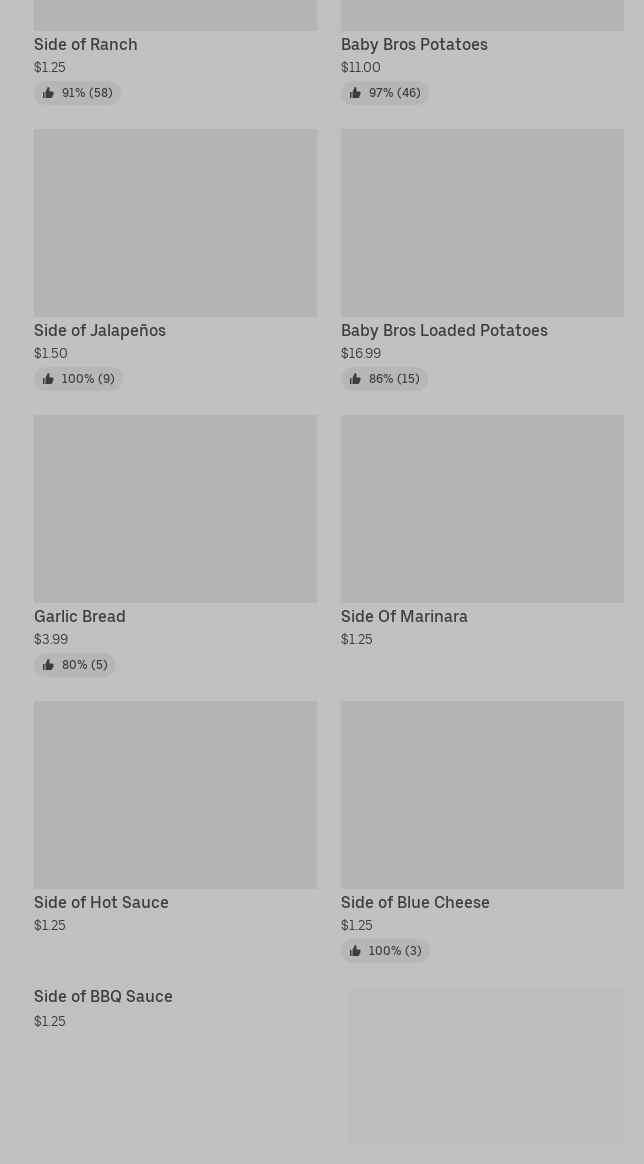644x1164 pixels.
Task: Click thumbs-up icon for Side of Jalapeños
Action: point(48,379)
